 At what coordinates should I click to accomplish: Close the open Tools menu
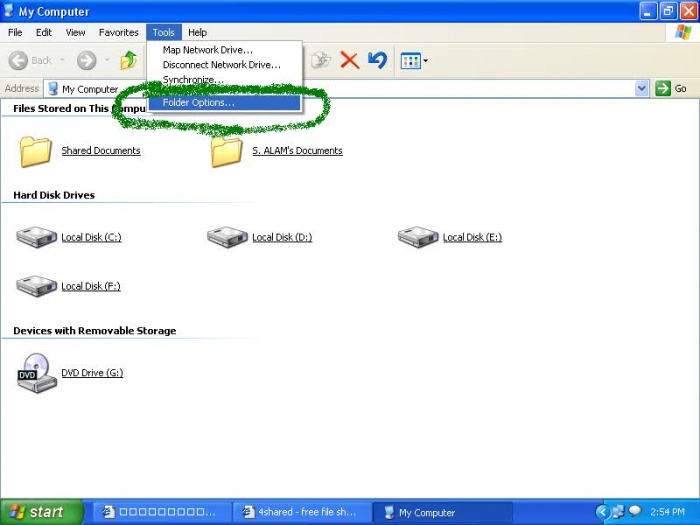coord(163,33)
